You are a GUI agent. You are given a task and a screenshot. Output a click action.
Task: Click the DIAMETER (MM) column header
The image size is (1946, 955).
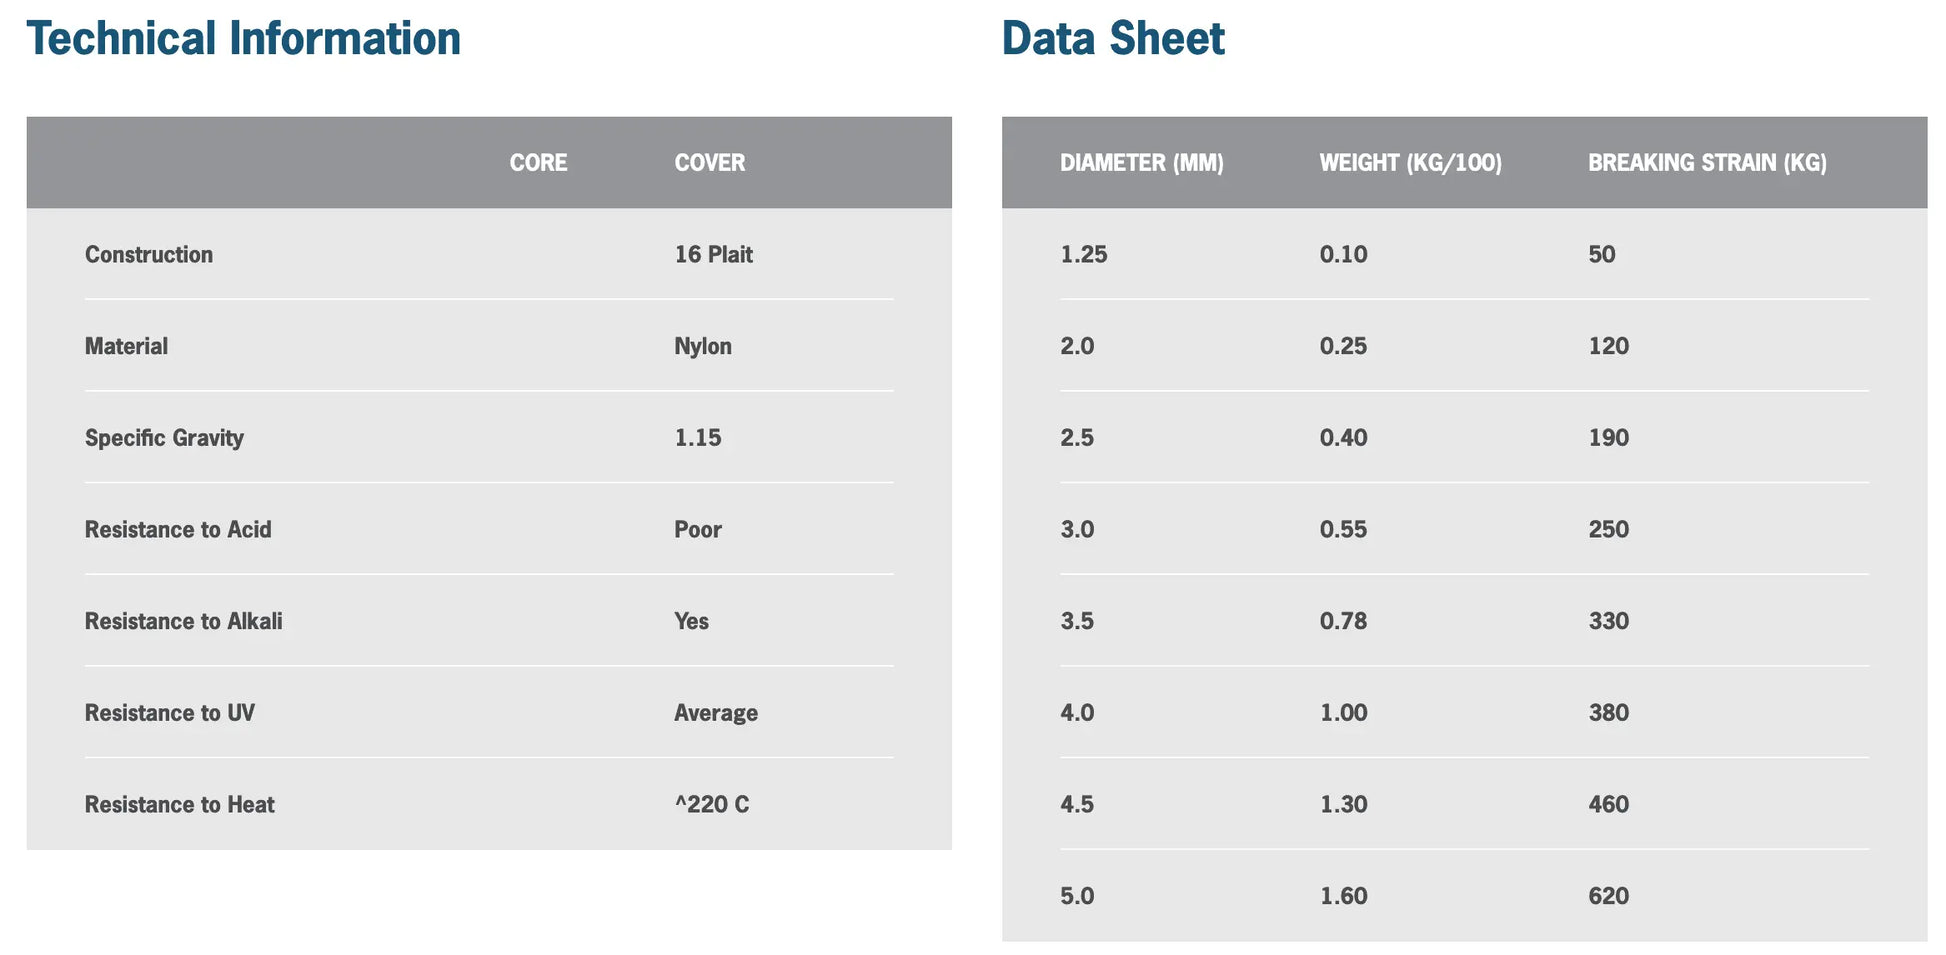coord(1141,163)
